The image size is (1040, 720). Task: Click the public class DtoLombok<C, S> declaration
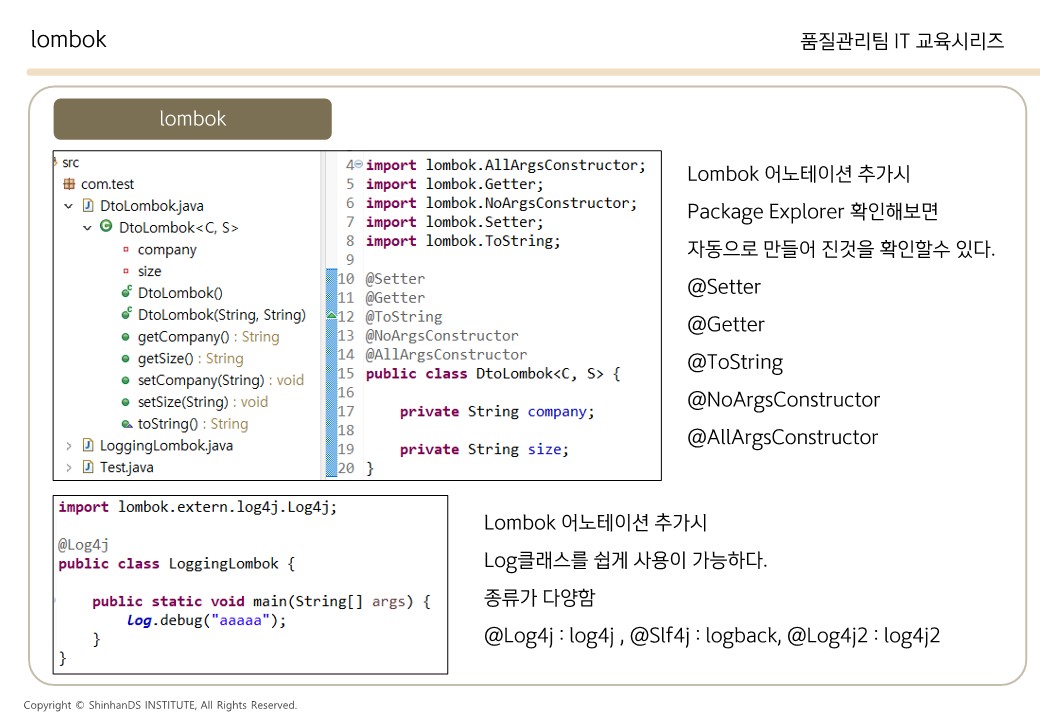tap(493, 374)
